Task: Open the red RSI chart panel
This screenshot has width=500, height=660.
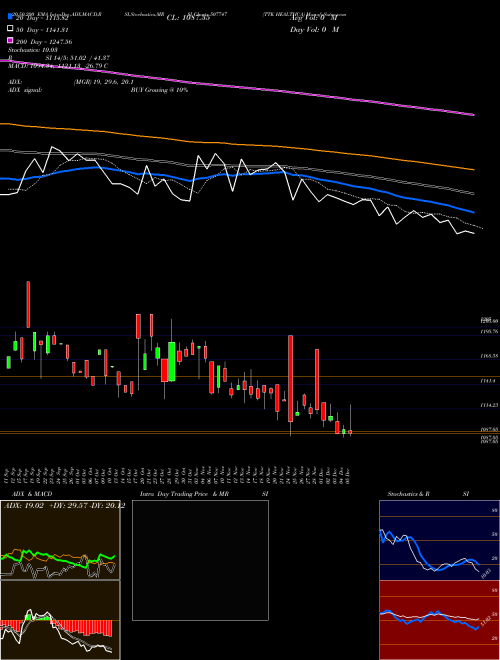Action: click(439, 620)
